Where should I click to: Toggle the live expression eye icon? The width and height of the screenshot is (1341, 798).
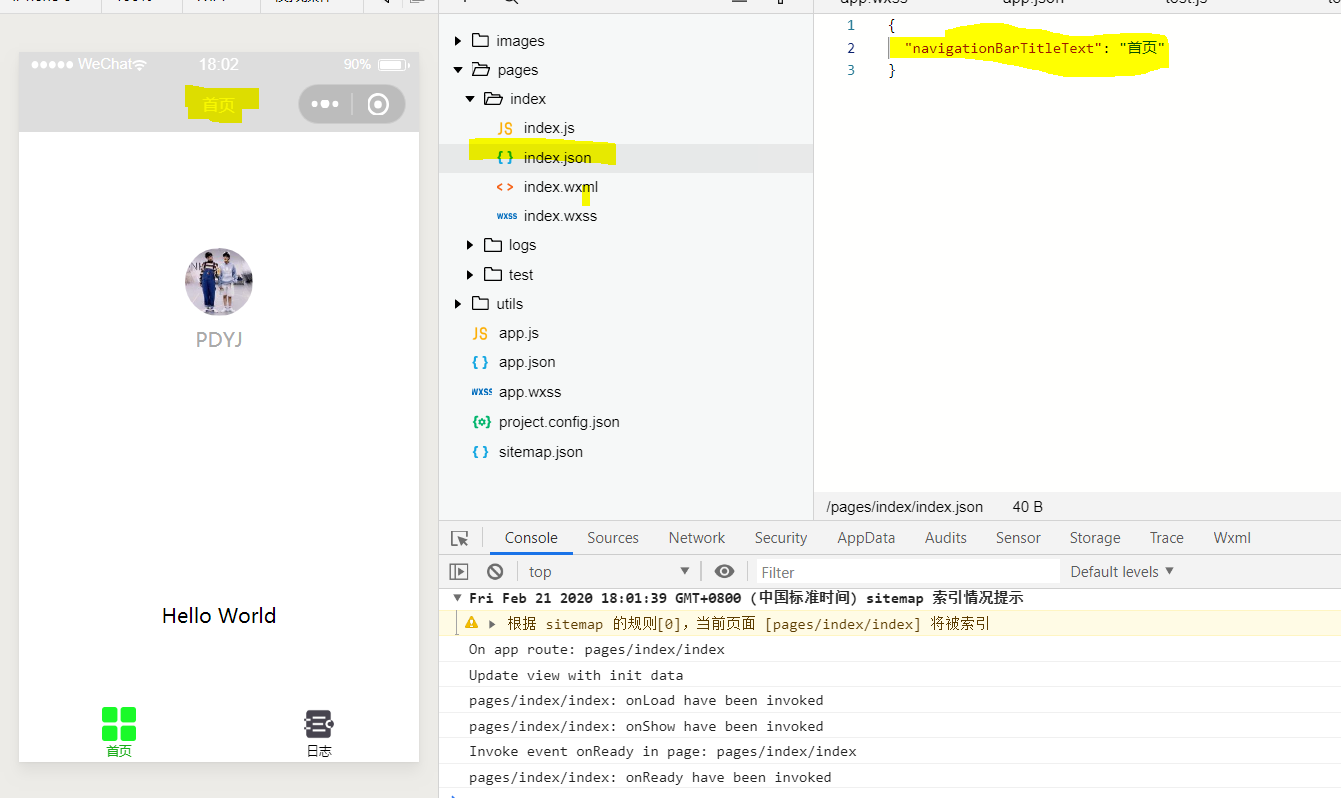click(725, 571)
